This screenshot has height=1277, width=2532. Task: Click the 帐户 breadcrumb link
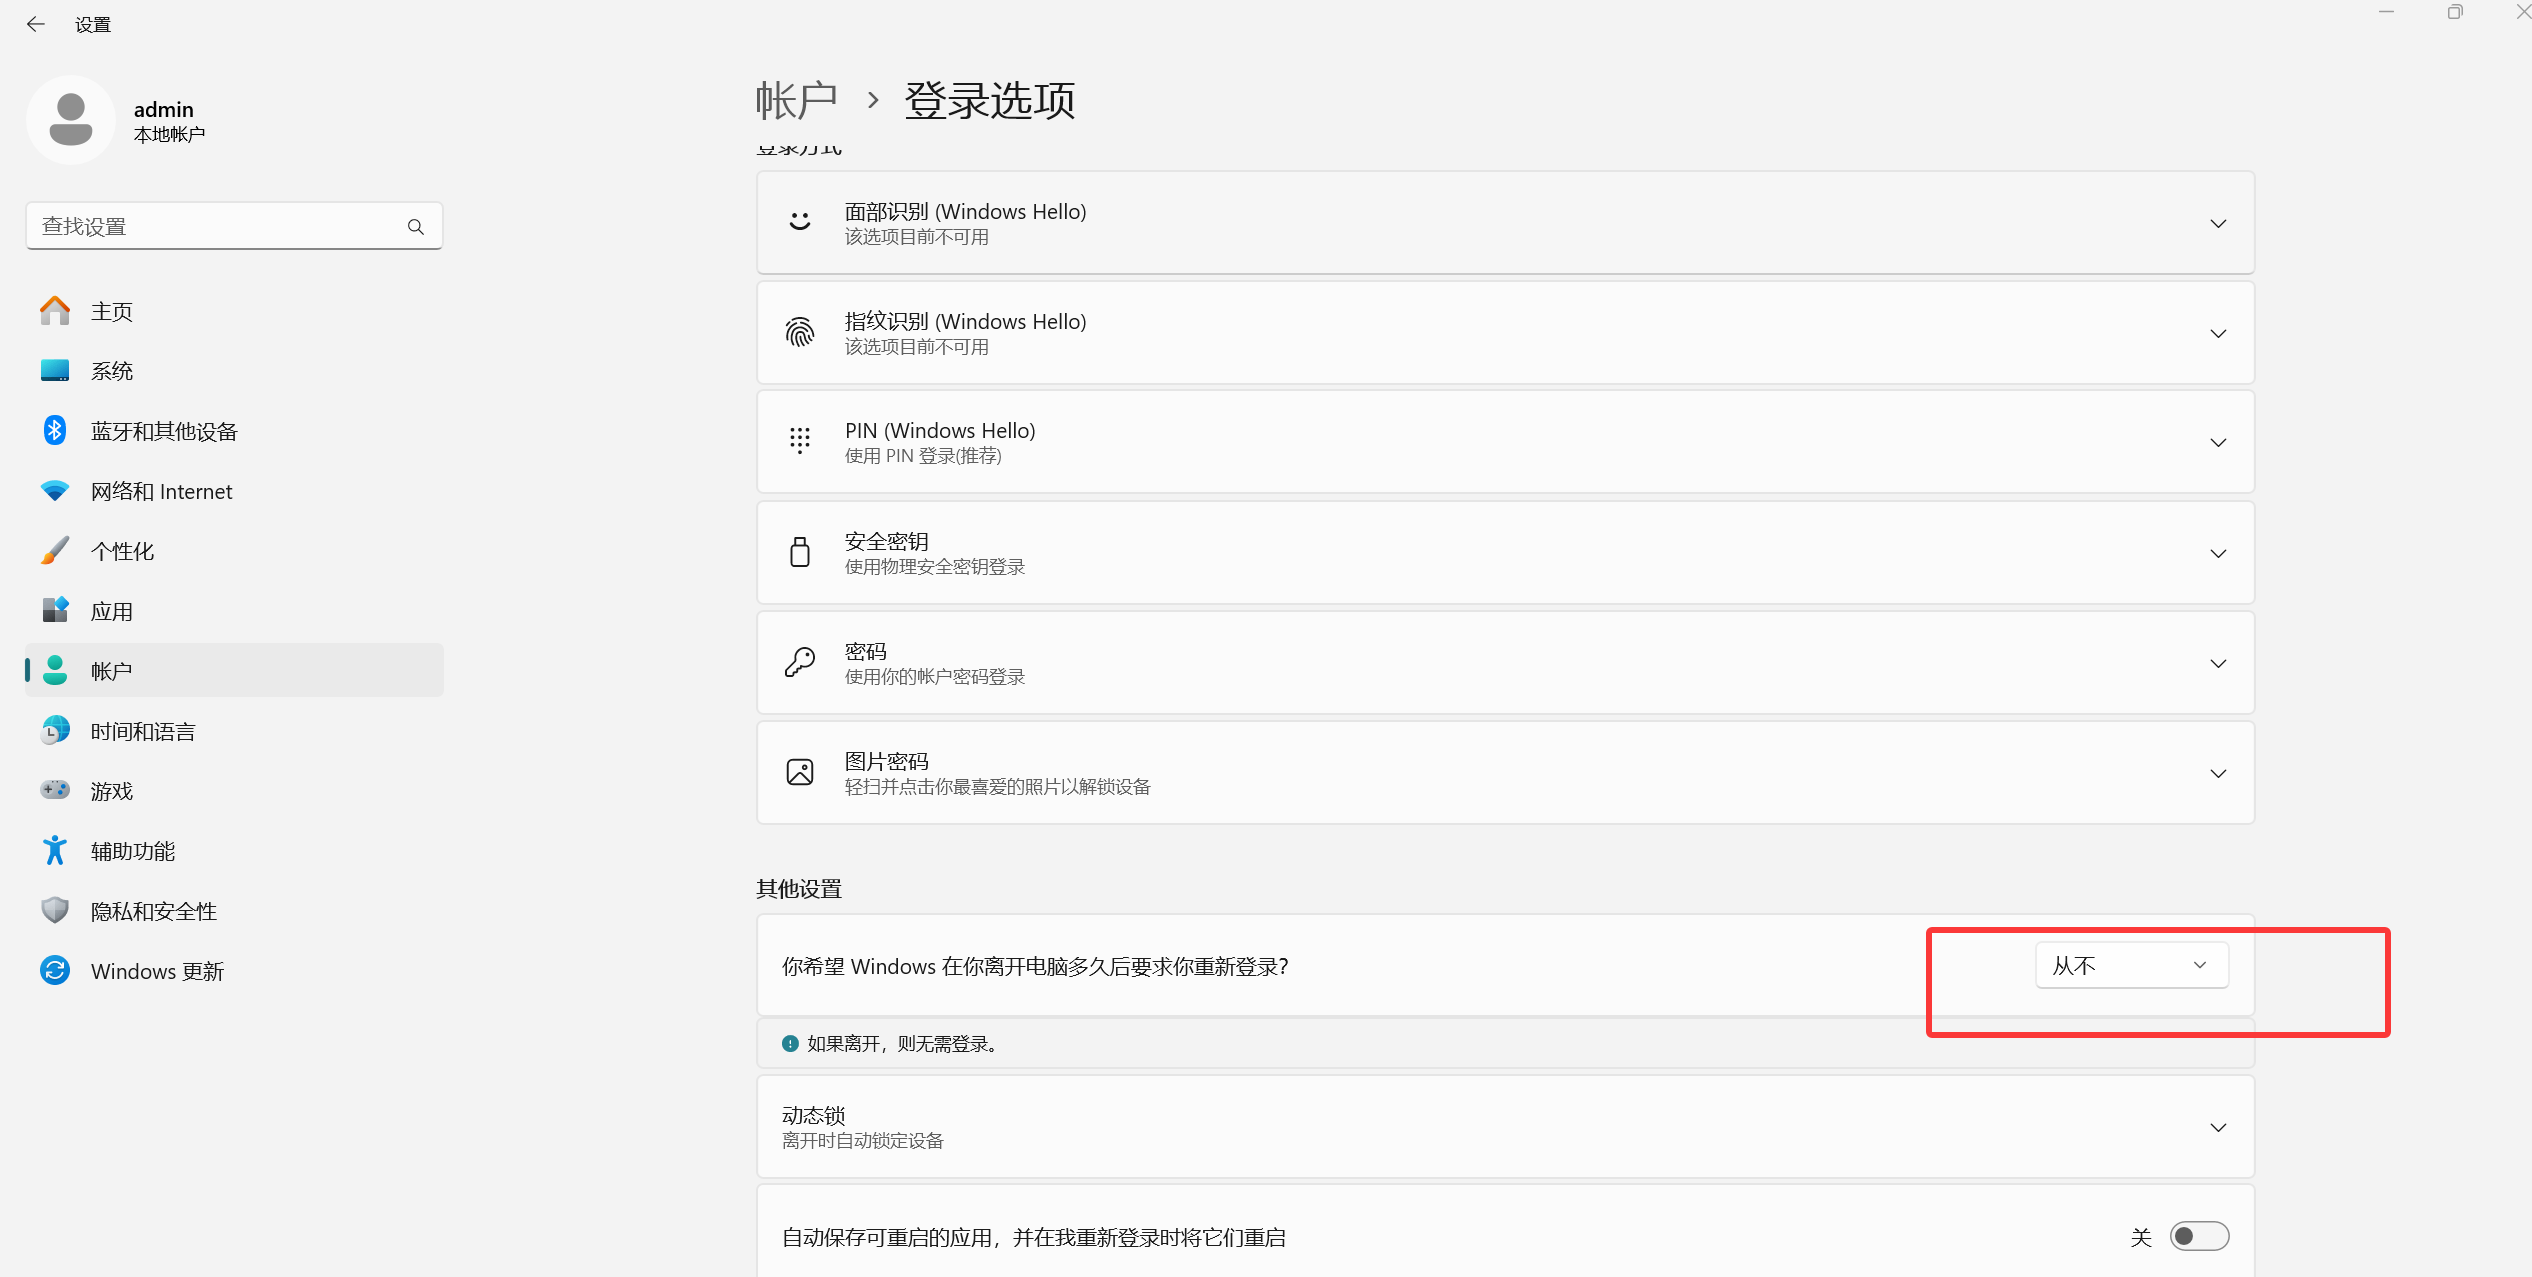[x=796, y=100]
